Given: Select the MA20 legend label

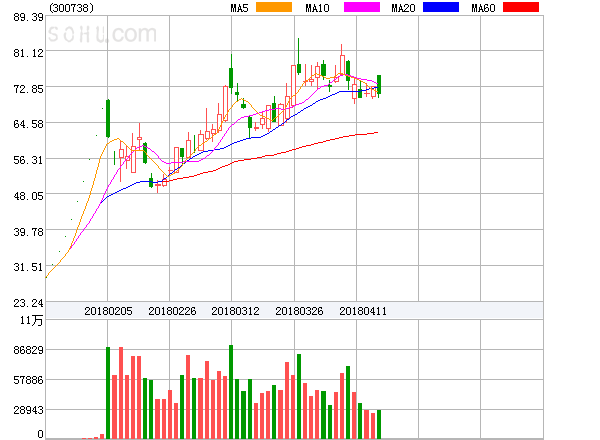Looking at the screenshot, I should pos(403,8).
